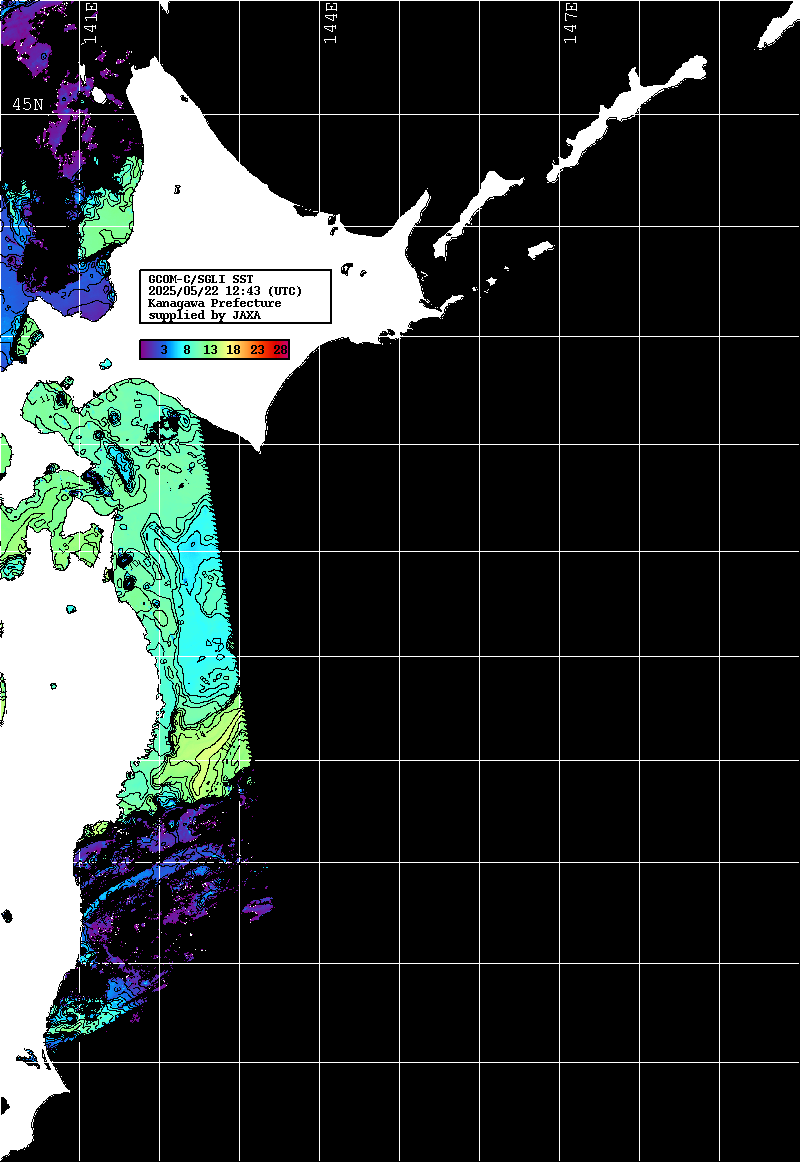Click the "8" value on color scale
Image resolution: width=800 pixels, height=1162 pixels.
(x=187, y=350)
